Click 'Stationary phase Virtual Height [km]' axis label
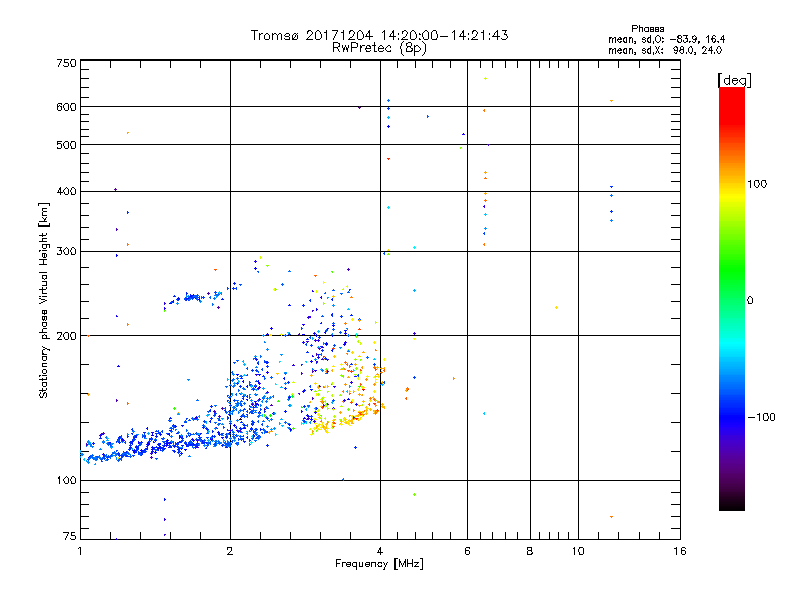 click(43, 300)
